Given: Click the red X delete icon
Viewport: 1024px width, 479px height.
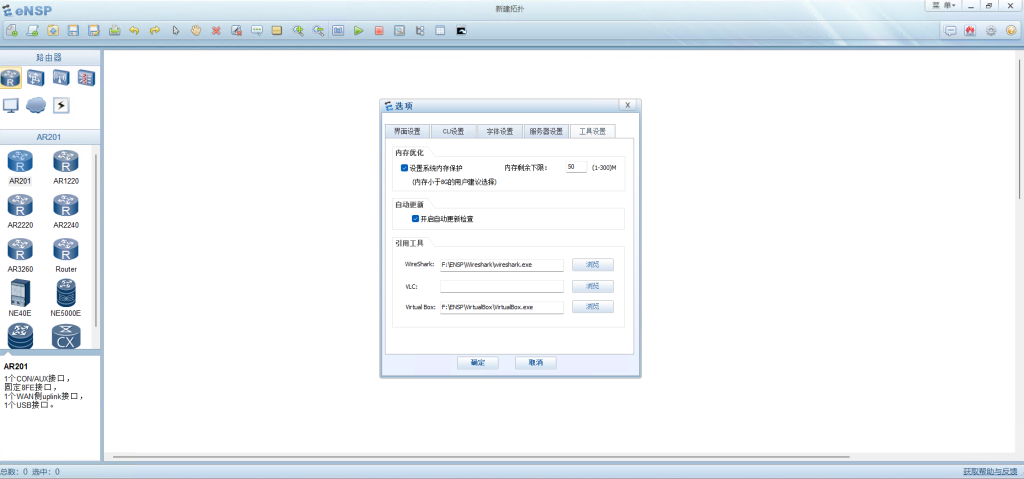Looking at the screenshot, I should tap(216, 31).
